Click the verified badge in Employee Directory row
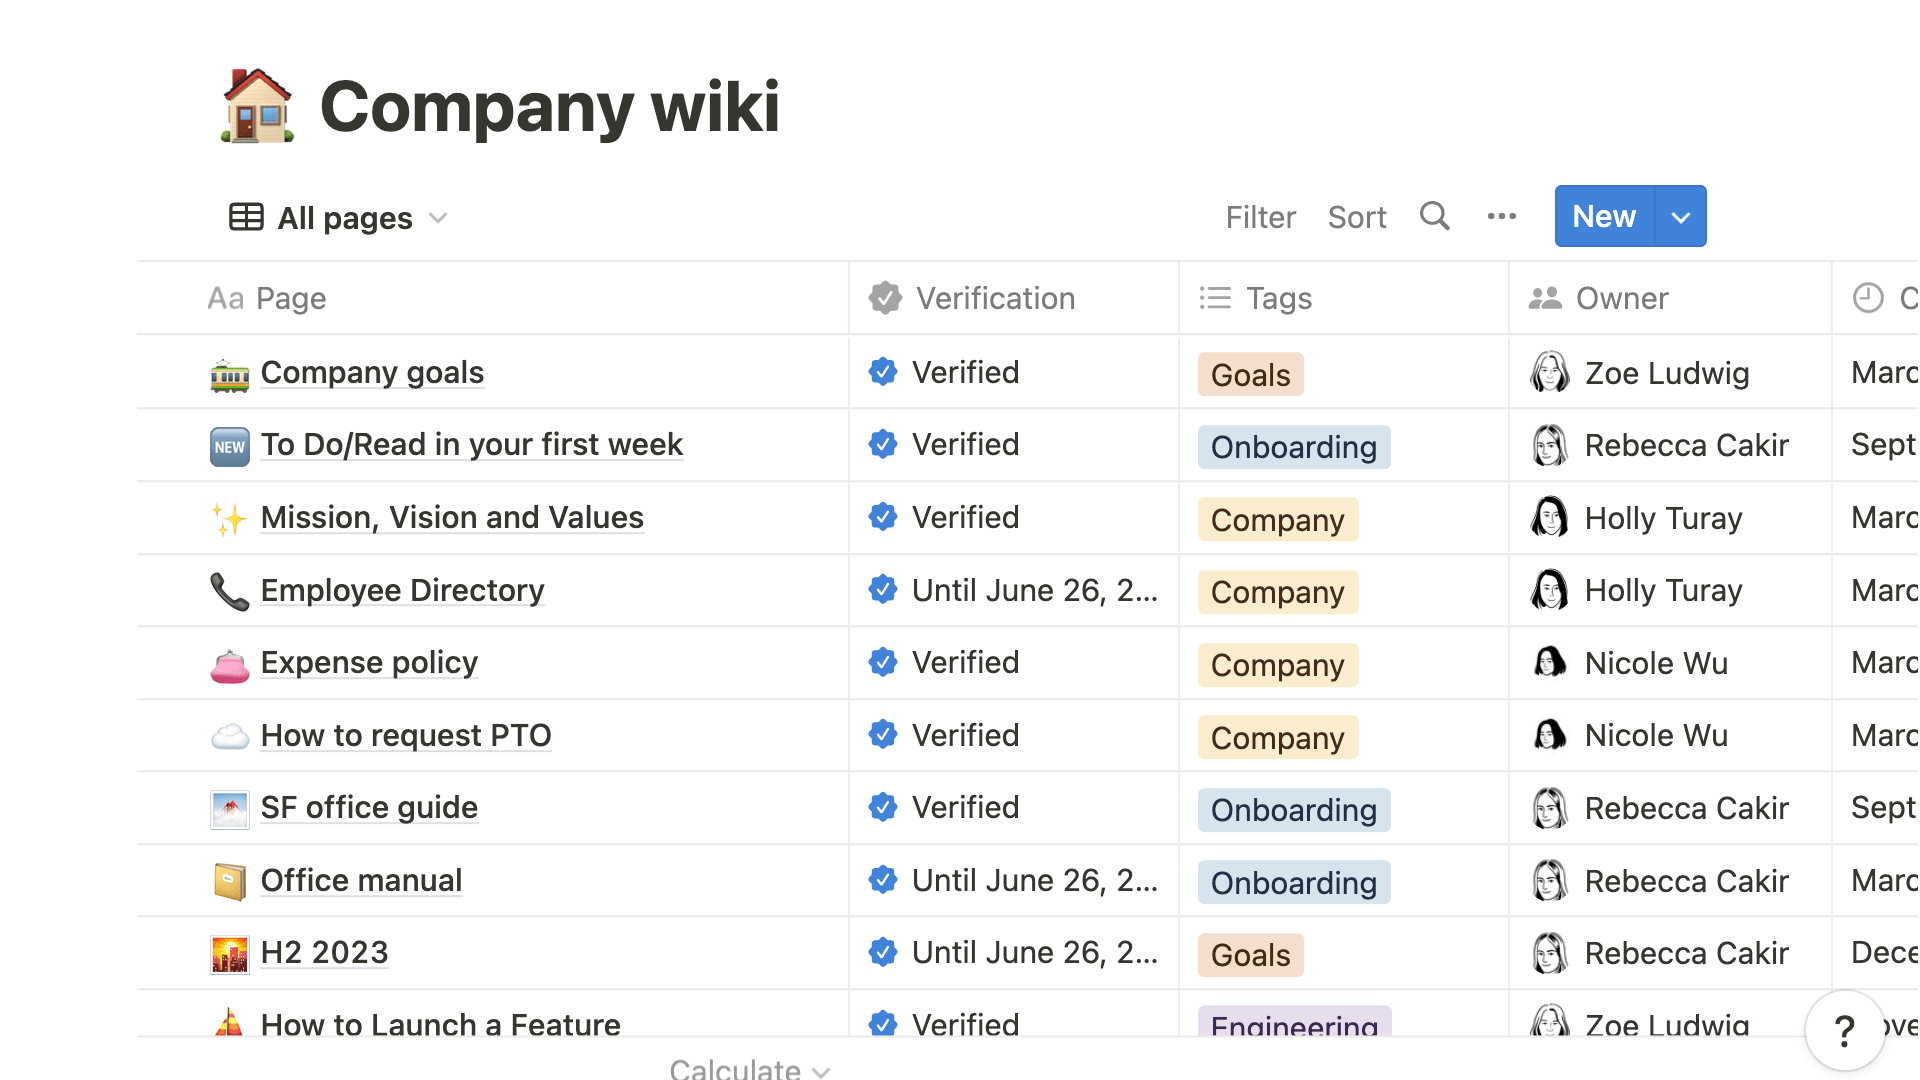 click(x=883, y=590)
